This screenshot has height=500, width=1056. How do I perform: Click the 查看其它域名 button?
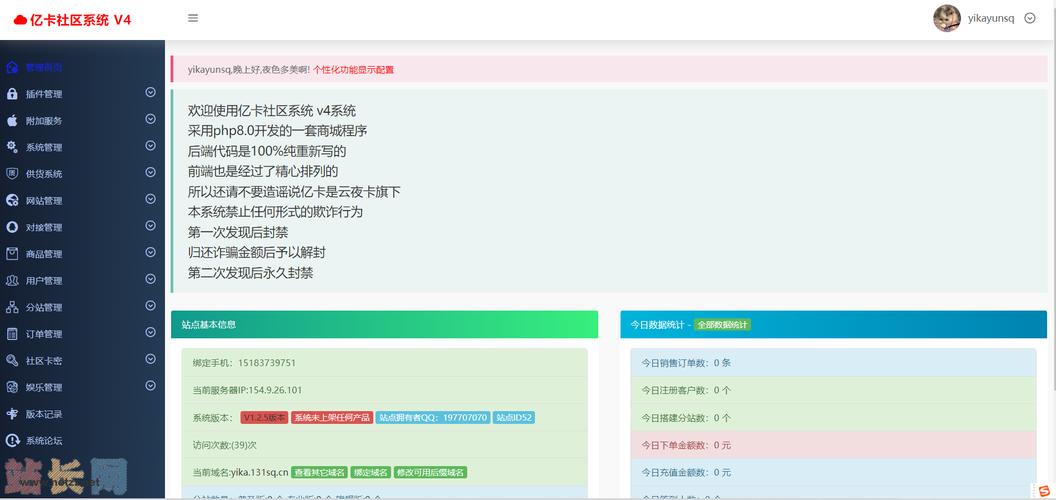pos(320,472)
